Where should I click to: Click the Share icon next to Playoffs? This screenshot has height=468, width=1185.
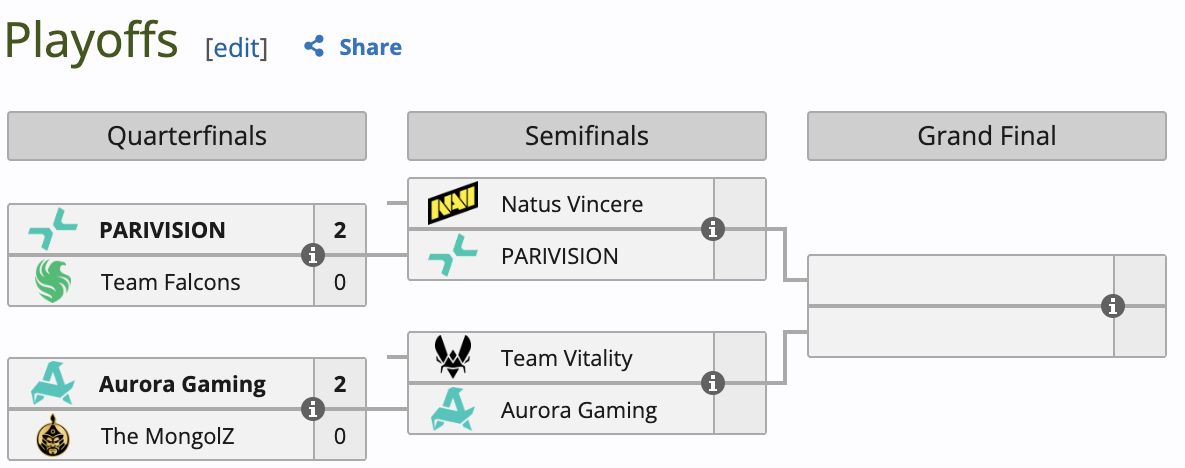point(314,47)
